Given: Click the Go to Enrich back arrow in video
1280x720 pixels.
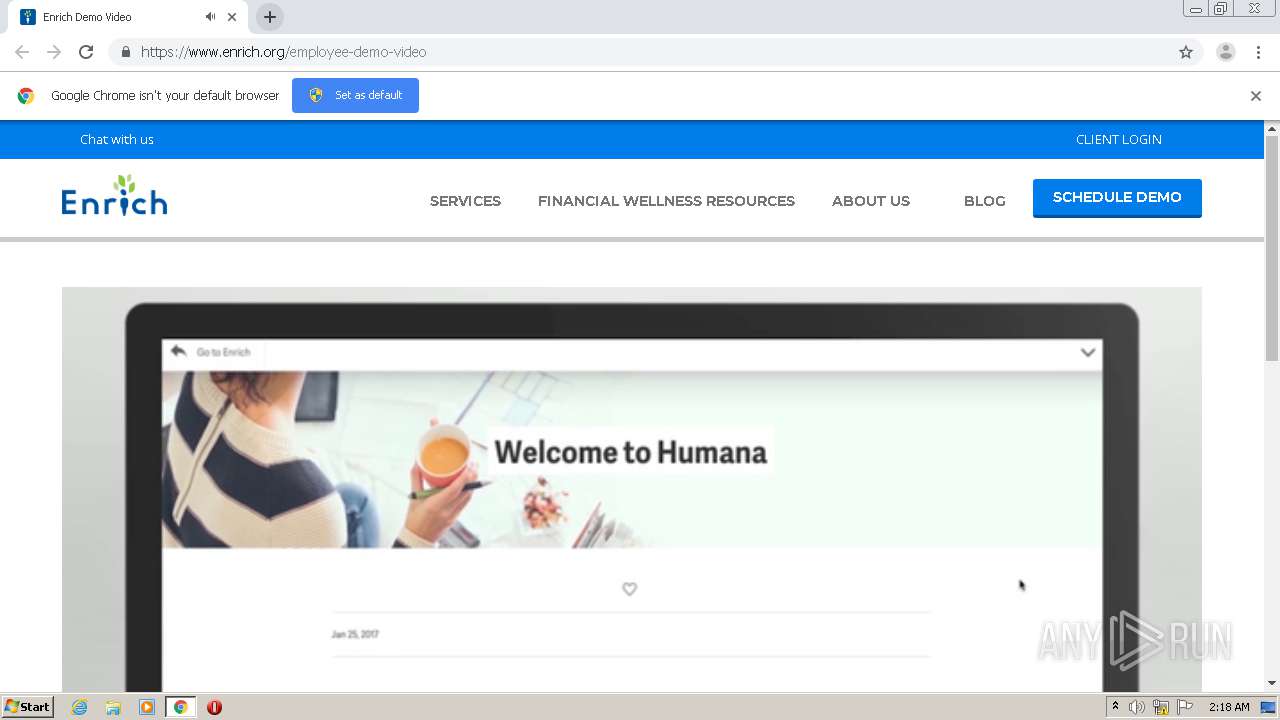Looking at the screenshot, I should coord(179,351).
